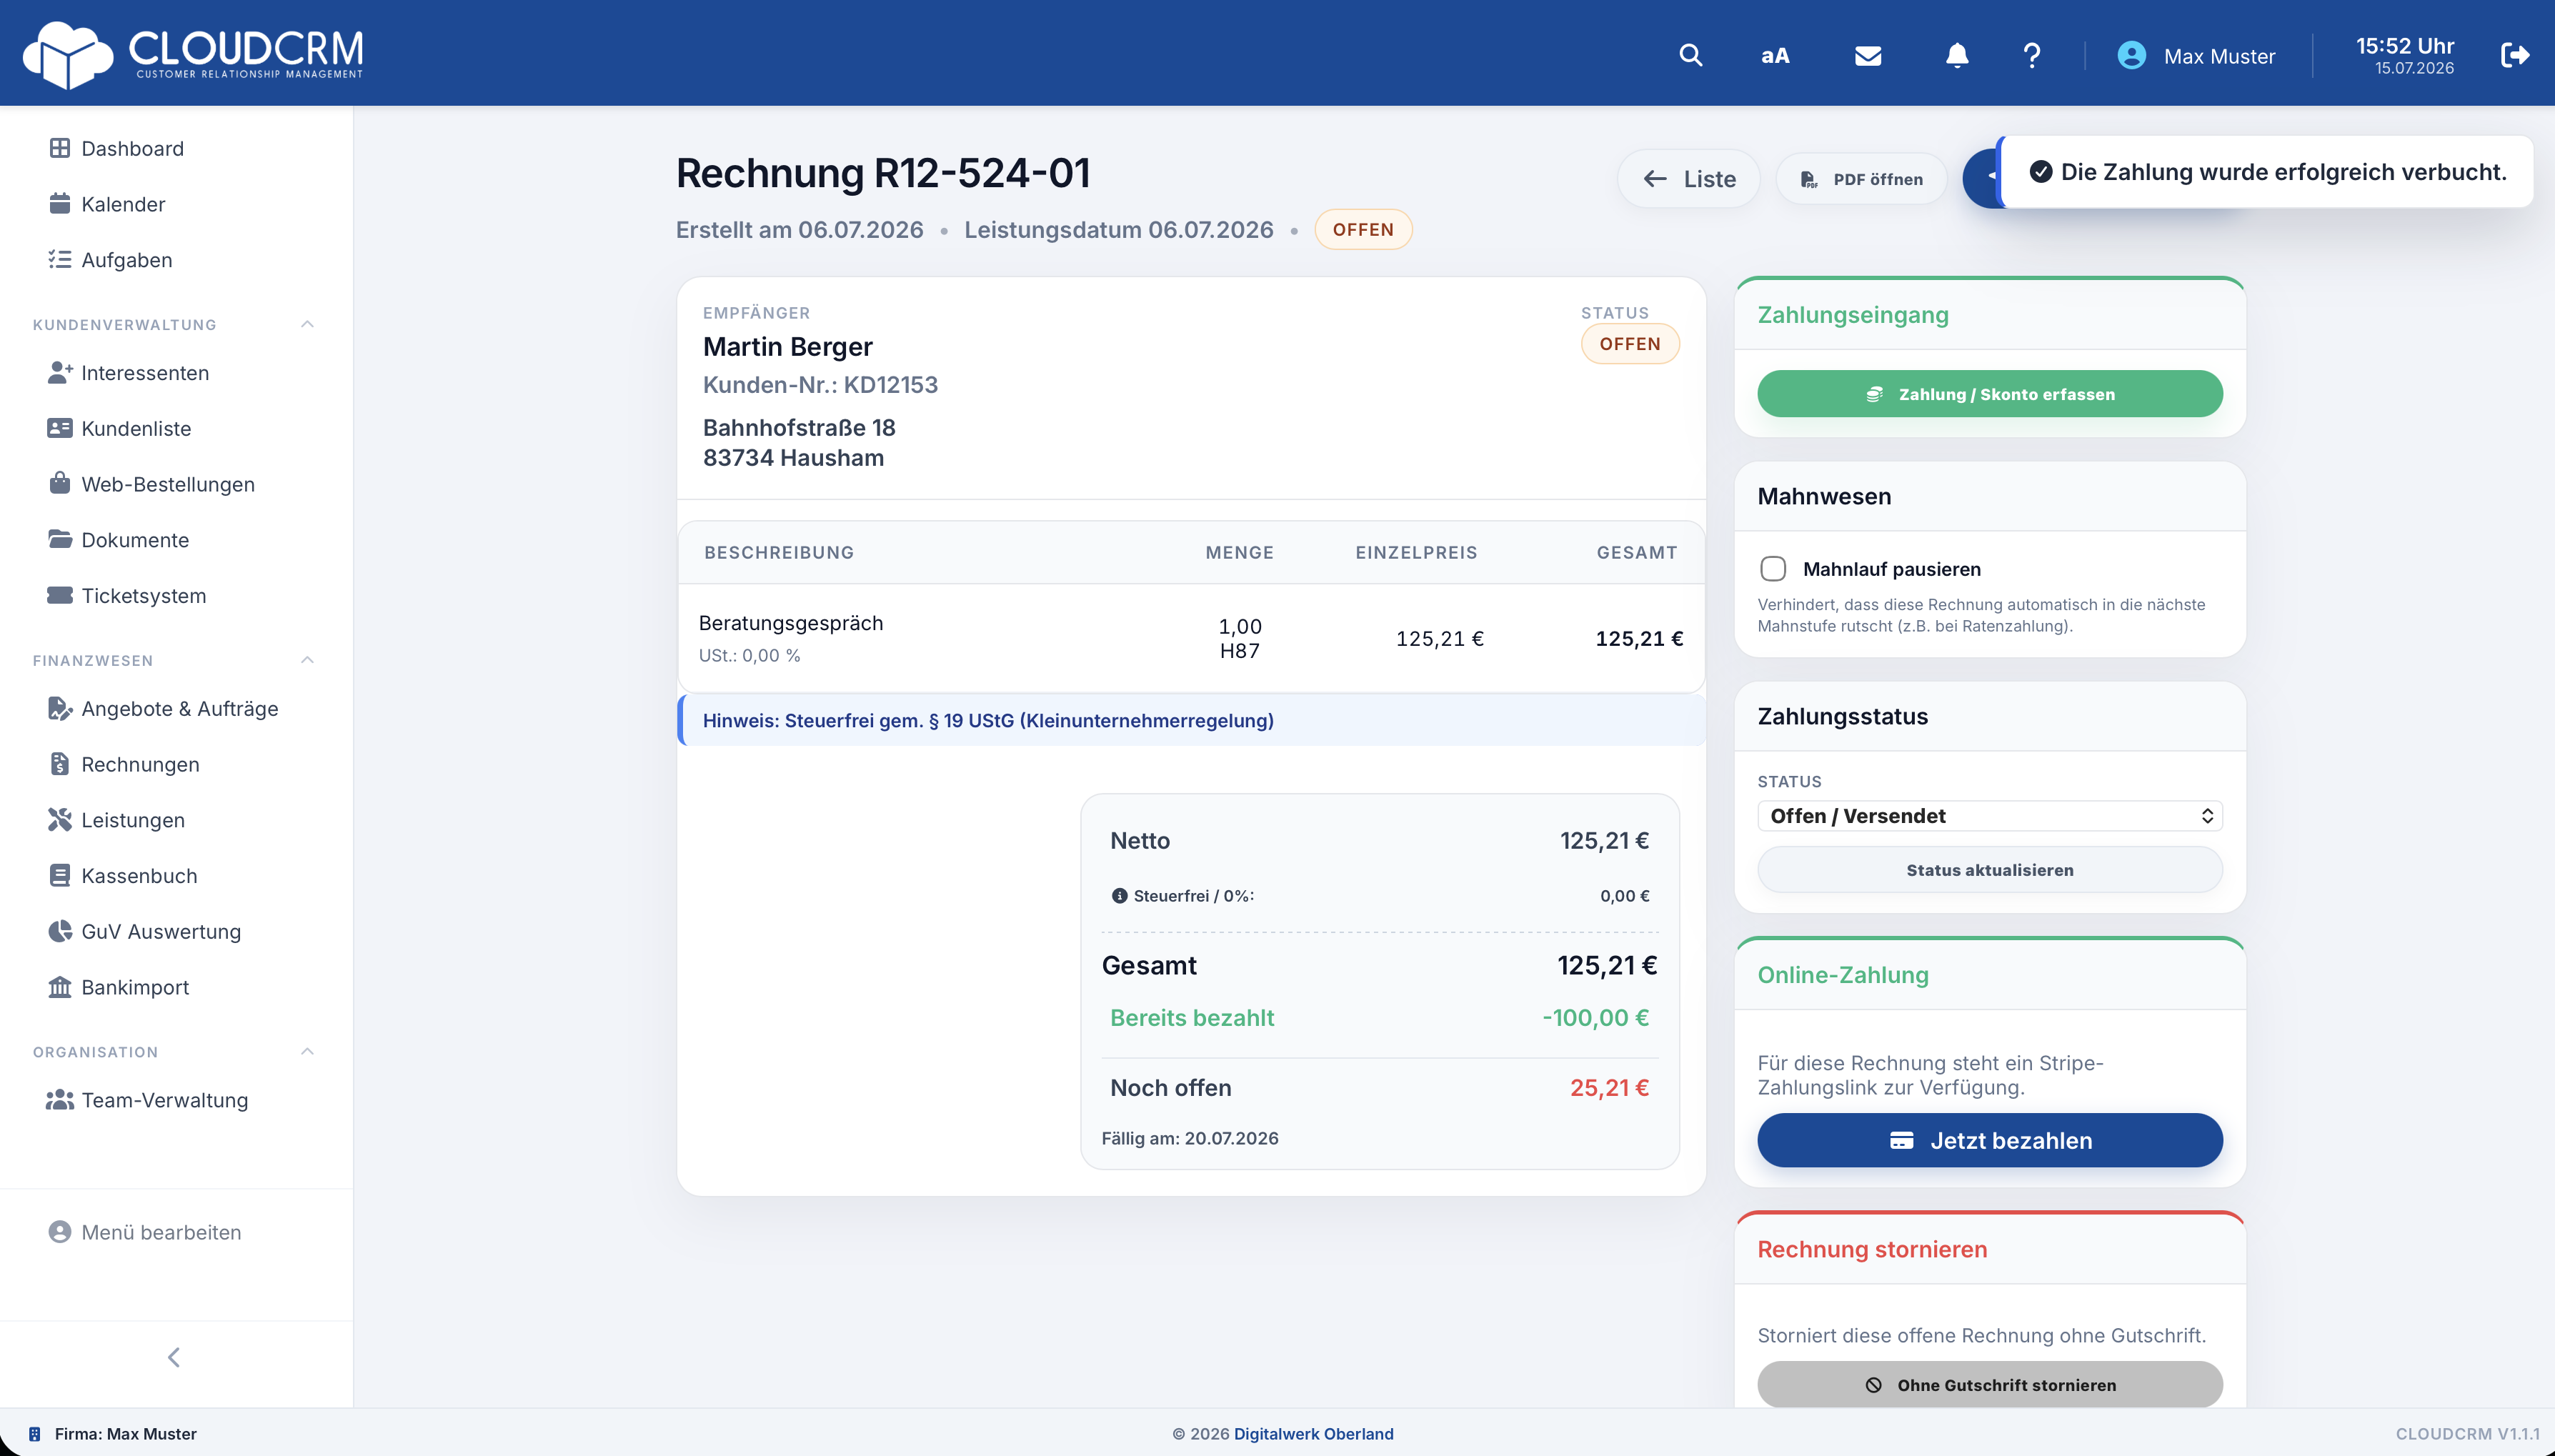Click the Rechnungen invoice icon

point(60,765)
